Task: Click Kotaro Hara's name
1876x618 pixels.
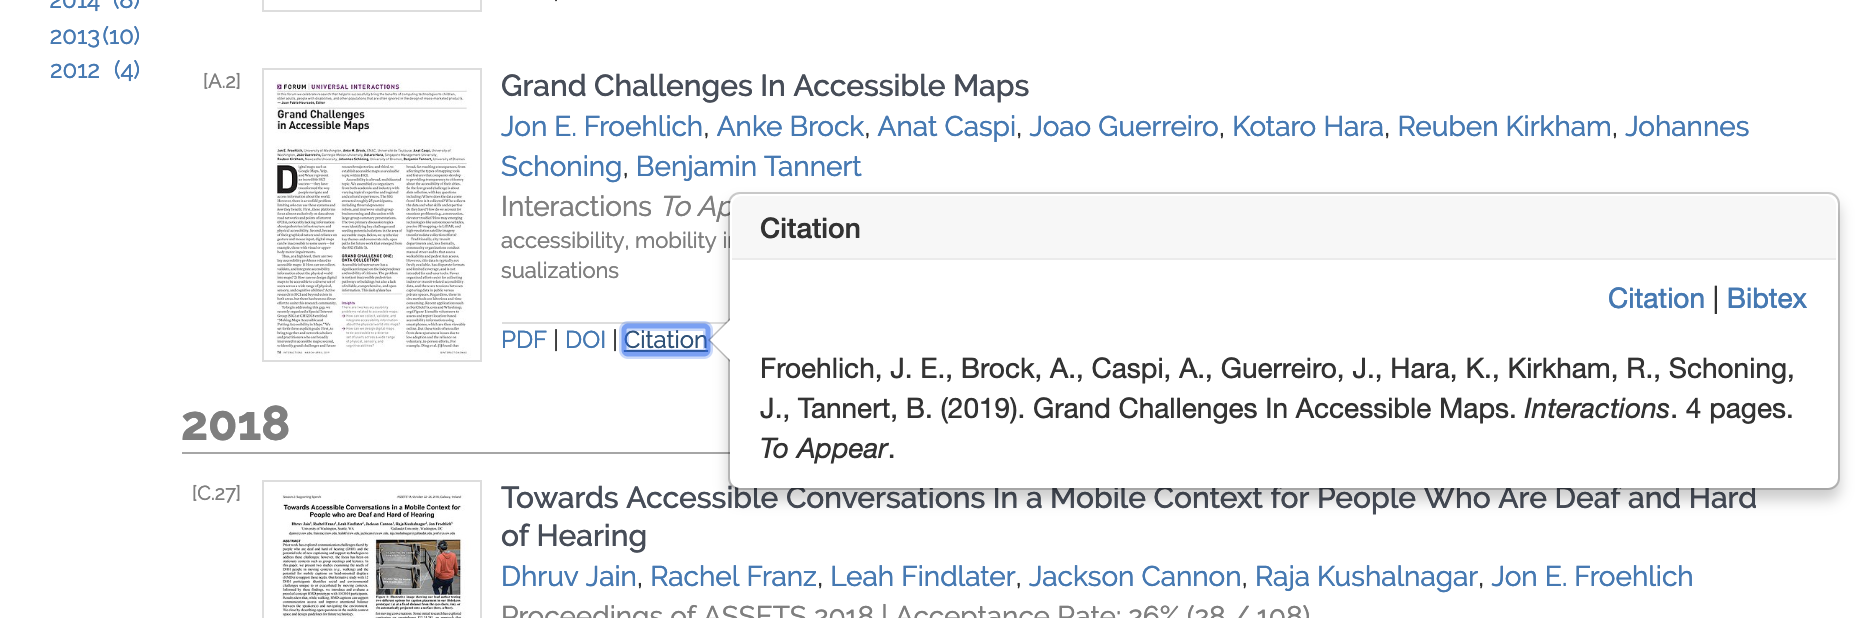Action: (x=1307, y=126)
